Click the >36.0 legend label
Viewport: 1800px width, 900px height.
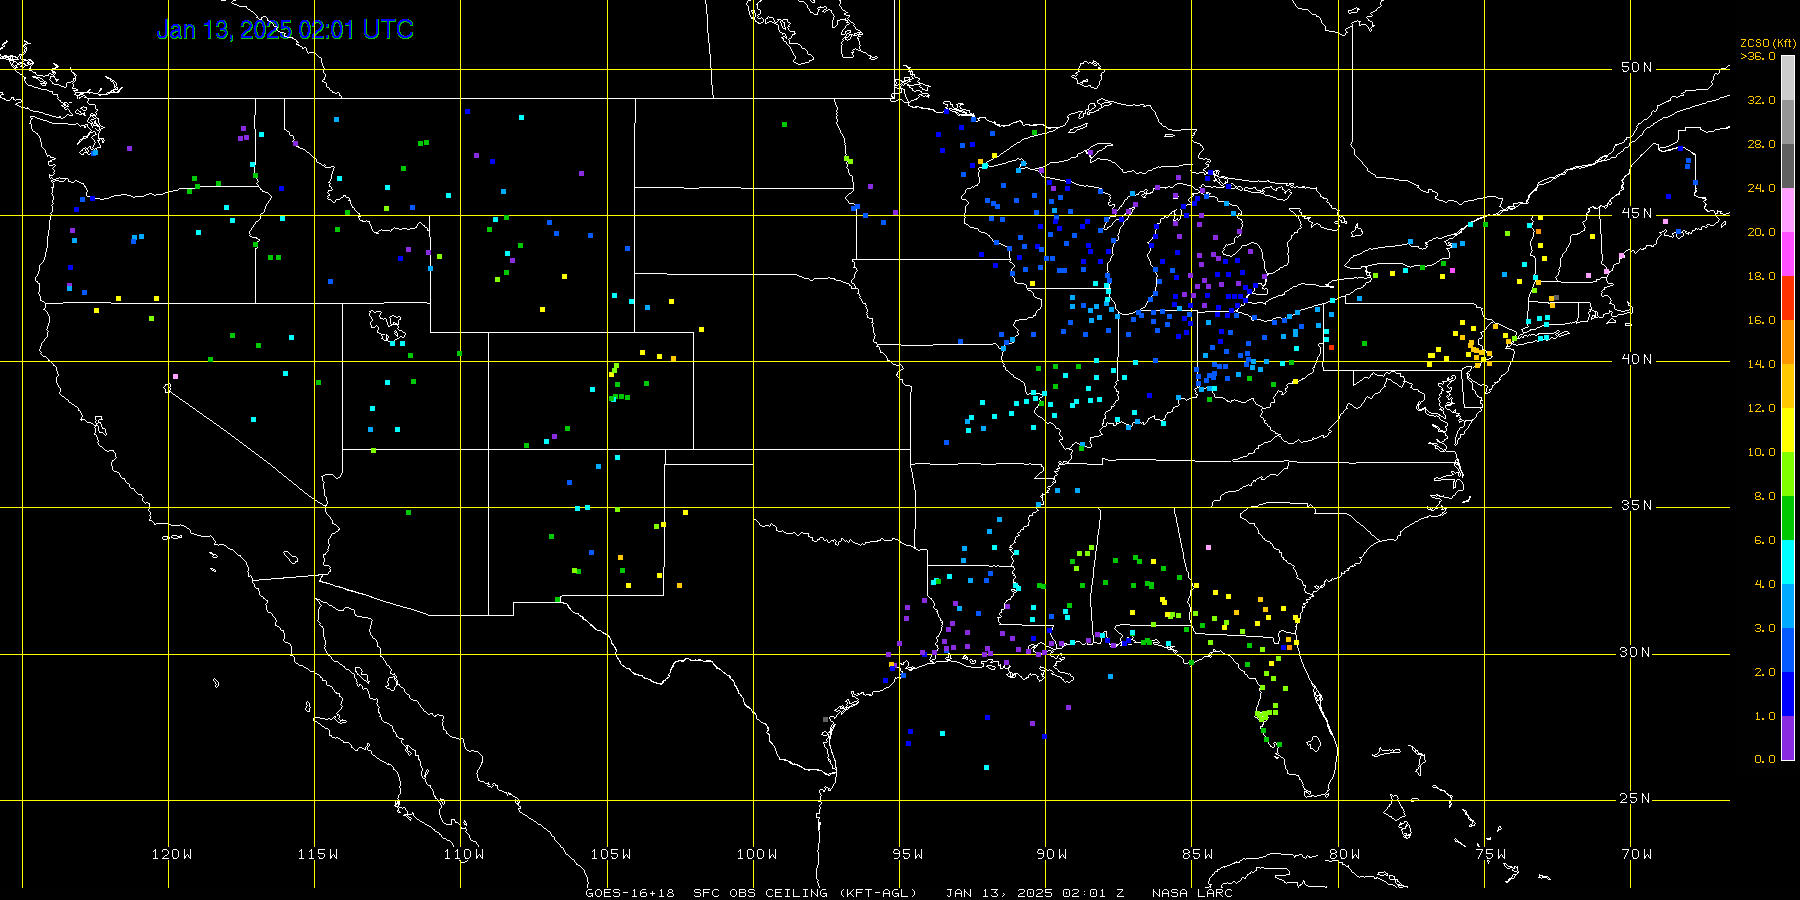pos(1758,56)
